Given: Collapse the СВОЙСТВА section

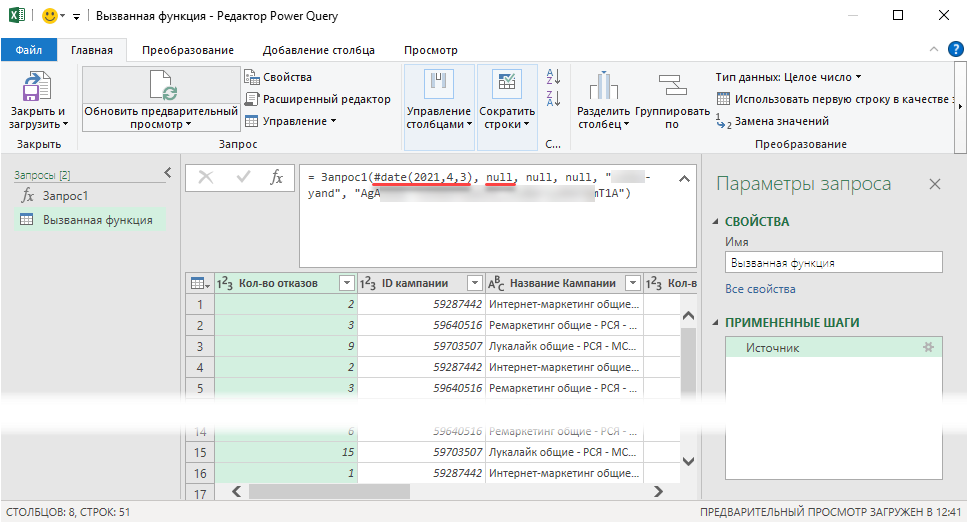Looking at the screenshot, I should [716, 222].
